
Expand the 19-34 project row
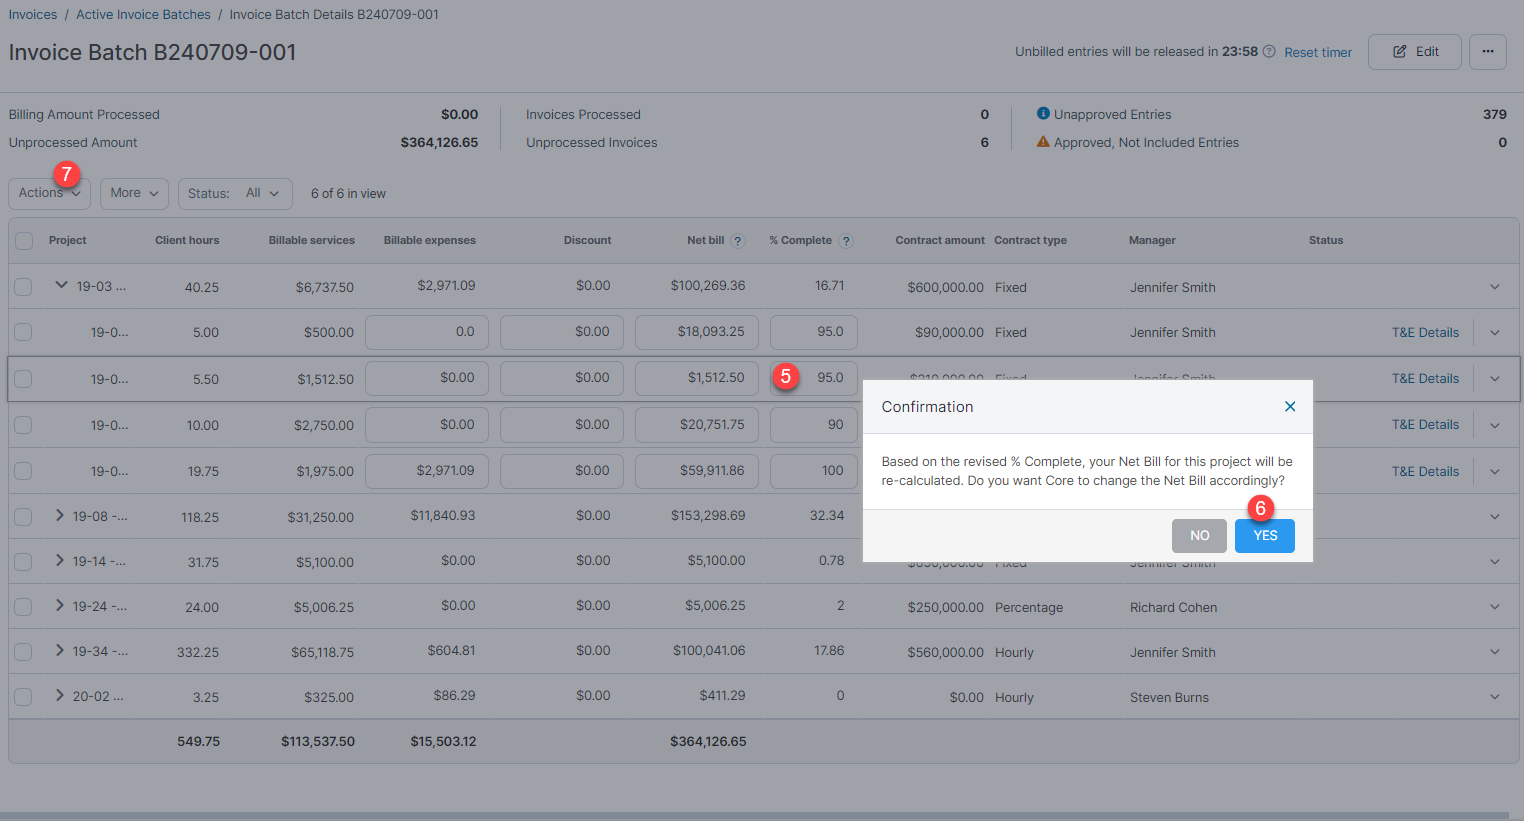pyautogui.click(x=60, y=650)
